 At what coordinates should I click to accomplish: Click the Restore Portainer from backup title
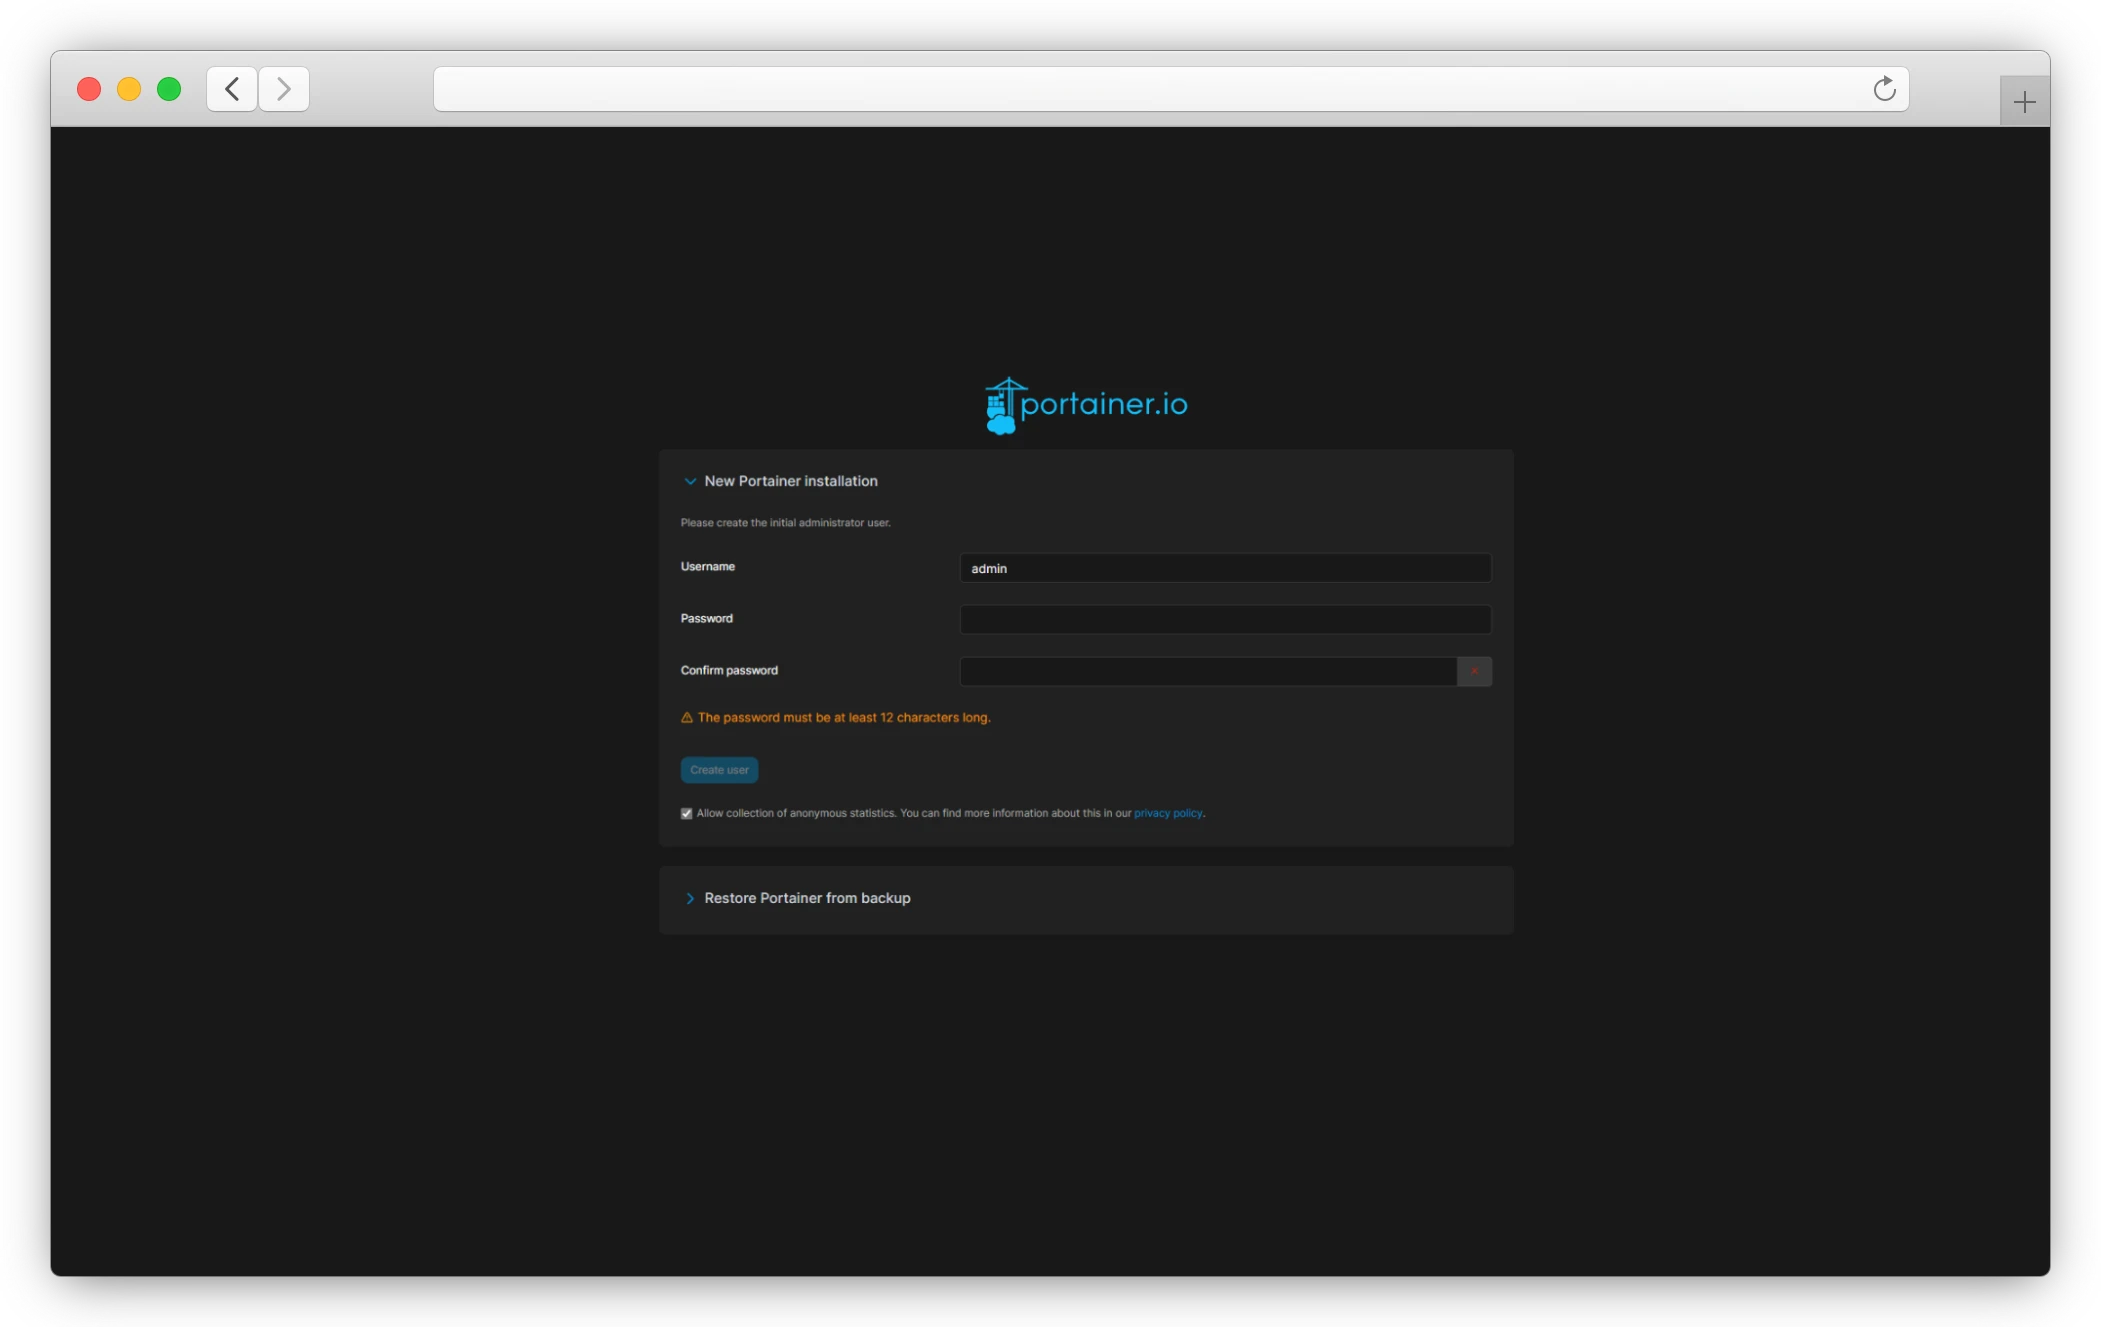pos(807,898)
